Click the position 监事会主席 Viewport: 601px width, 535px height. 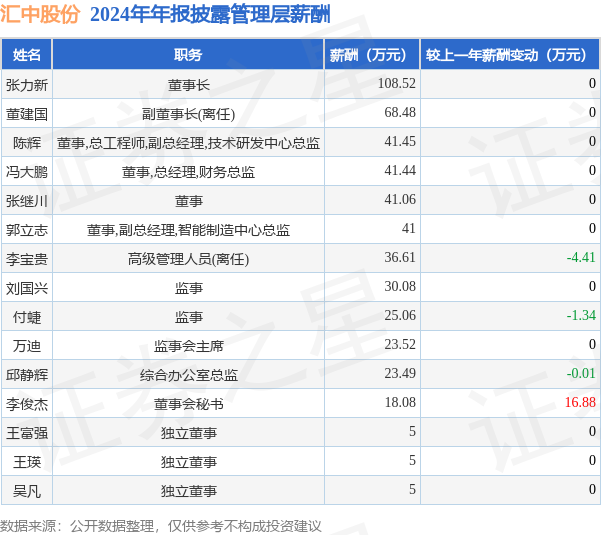[188, 346]
